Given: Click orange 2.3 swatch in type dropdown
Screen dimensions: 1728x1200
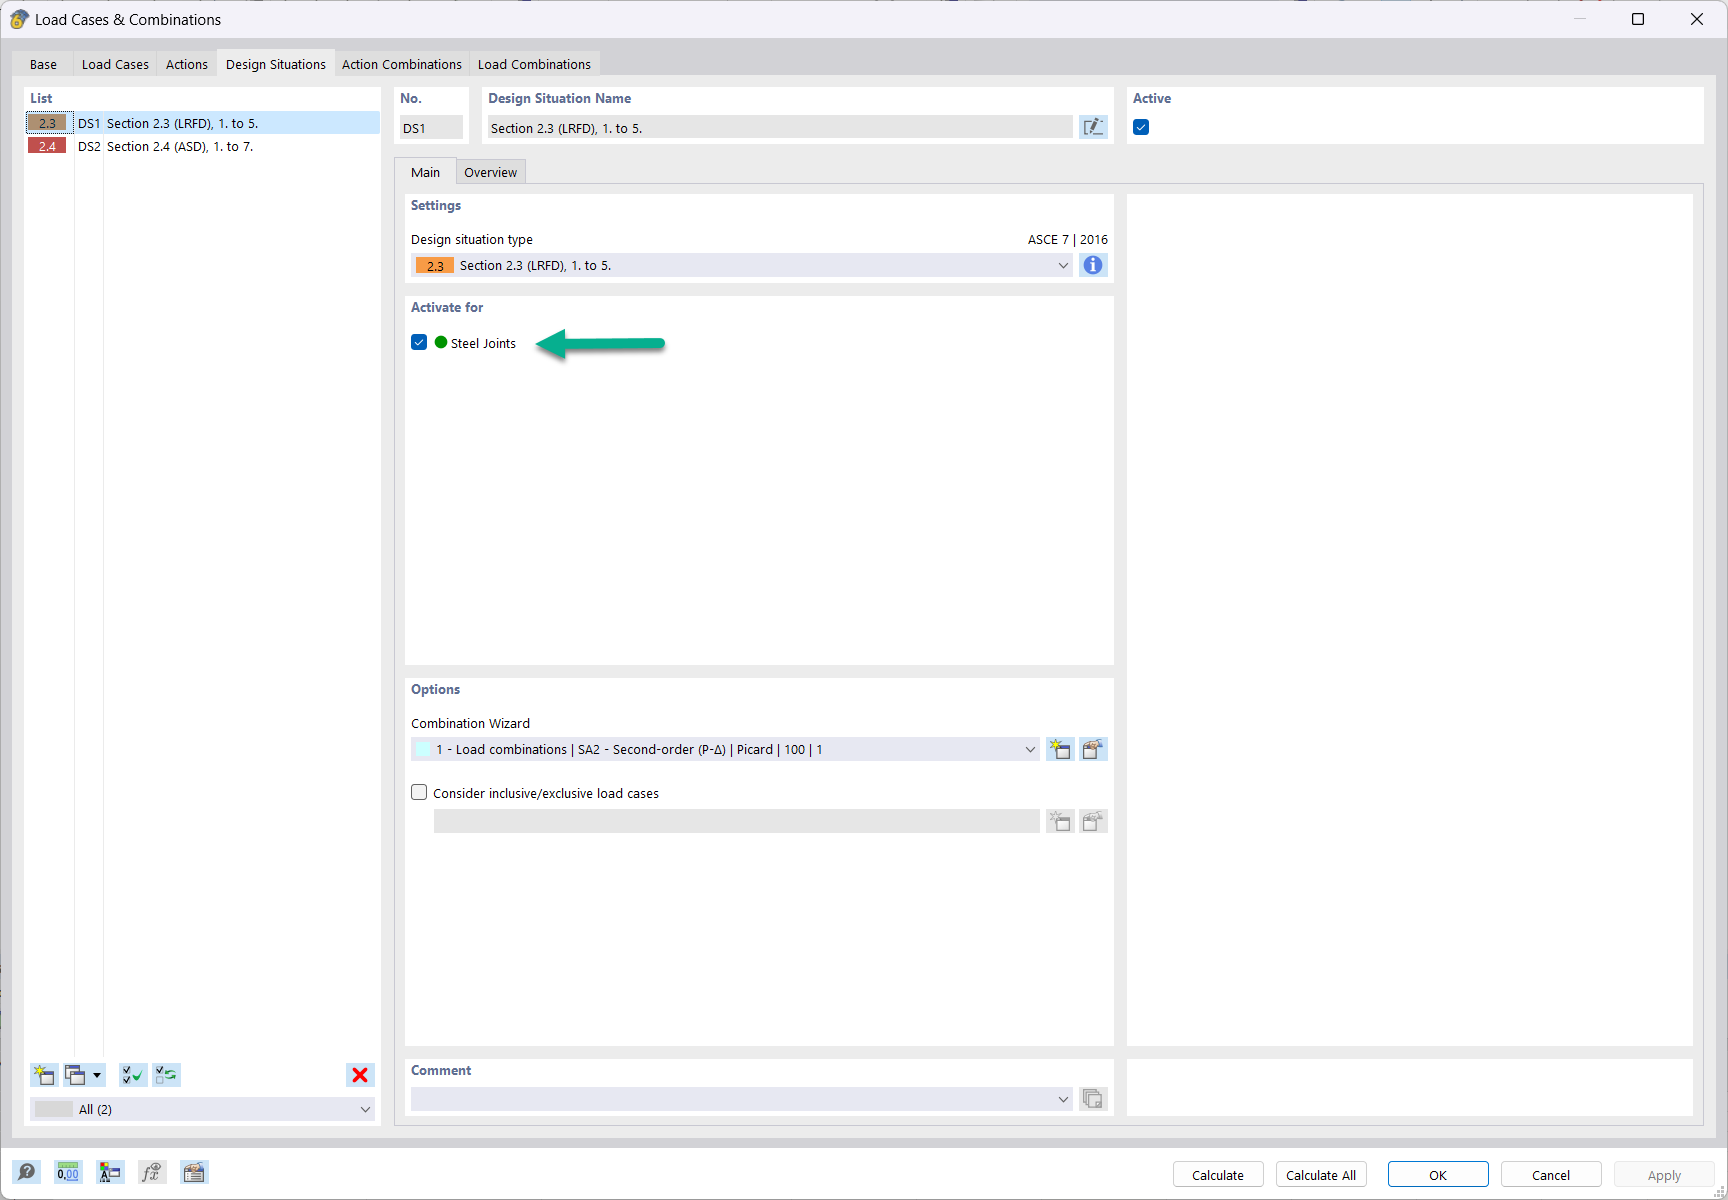Looking at the screenshot, I should pyautogui.click(x=435, y=265).
